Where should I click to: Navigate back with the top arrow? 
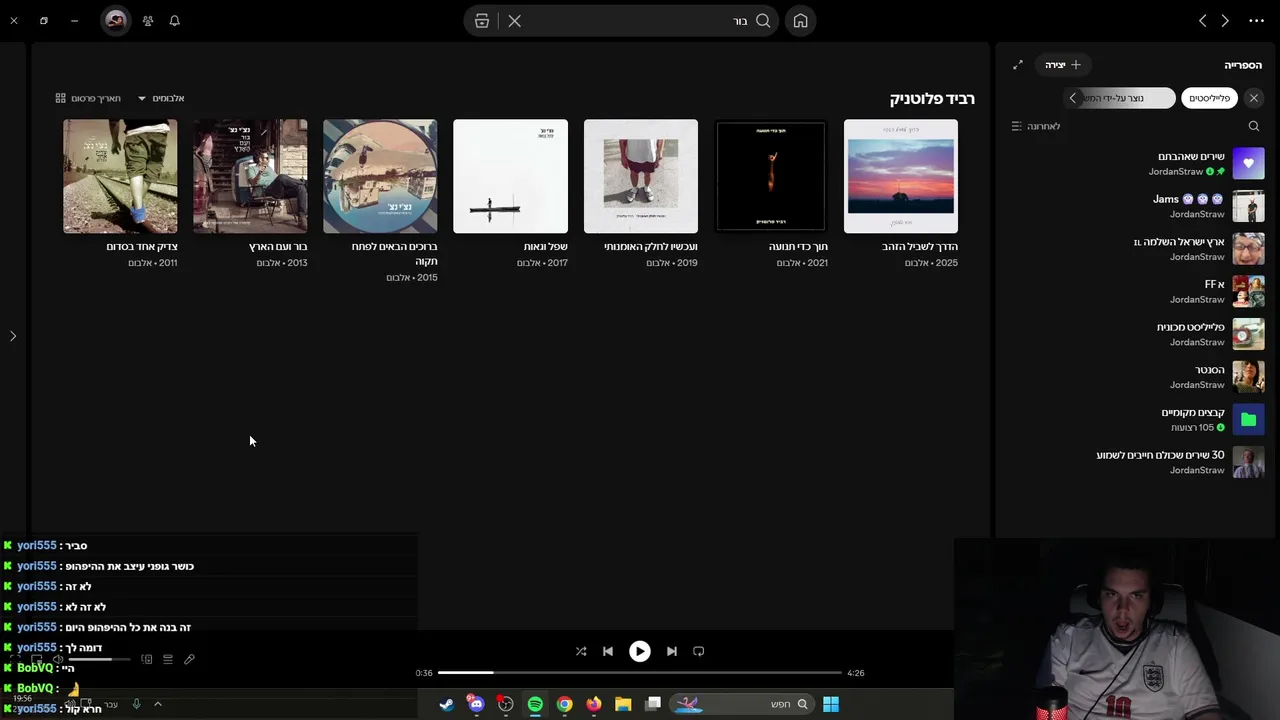tap(1225, 21)
